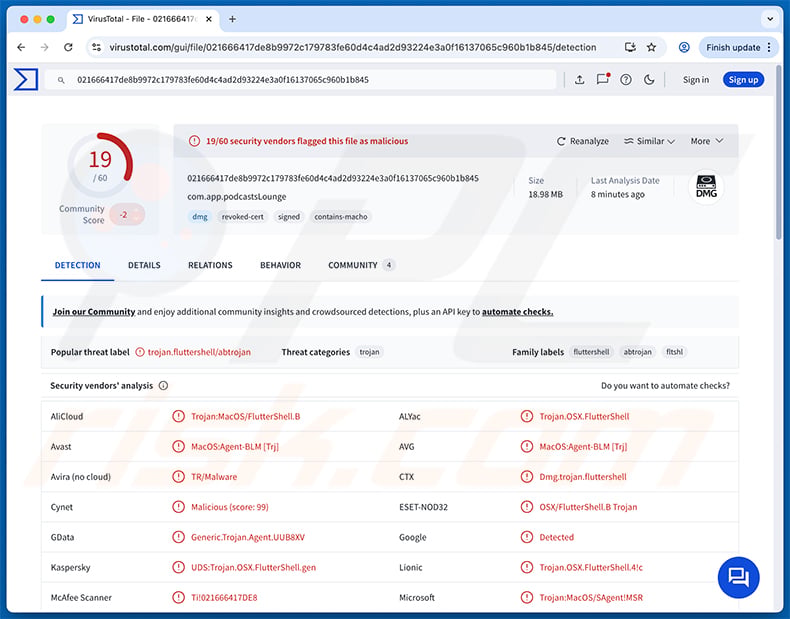Click the upload file icon
The height and width of the screenshot is (619, 790).
[x=579, y=80]
